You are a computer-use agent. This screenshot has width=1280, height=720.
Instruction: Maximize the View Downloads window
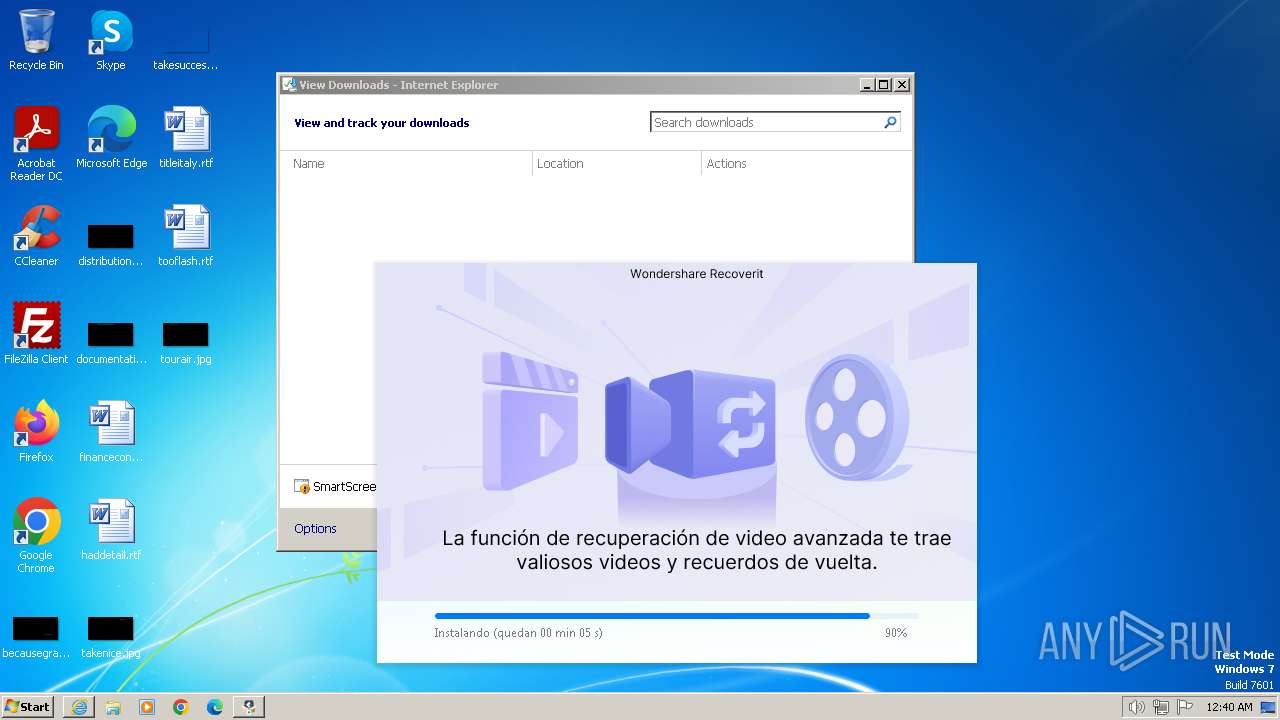pyautogui.click(x=884, y=85)
